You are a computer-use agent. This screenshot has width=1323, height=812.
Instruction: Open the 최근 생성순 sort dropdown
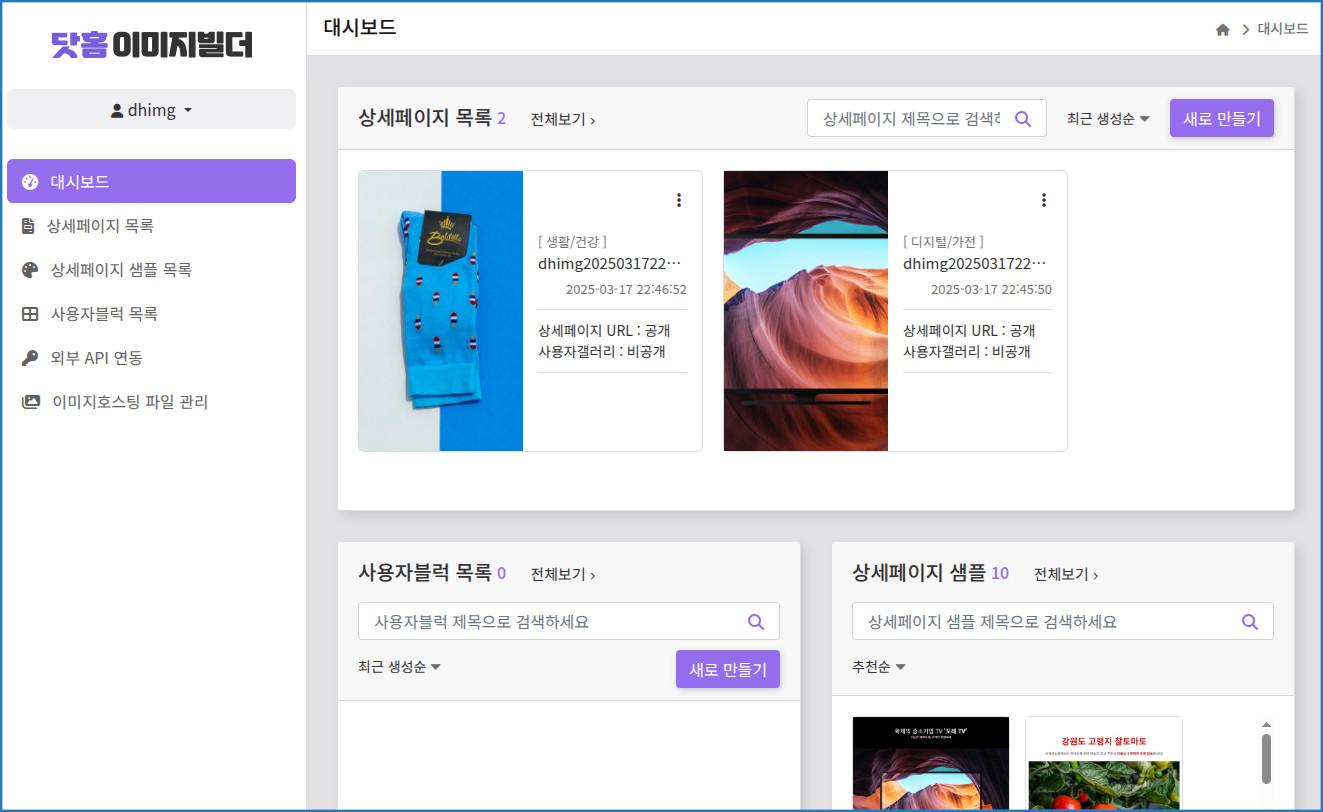pyautogui.click(x=1106, y=117)
